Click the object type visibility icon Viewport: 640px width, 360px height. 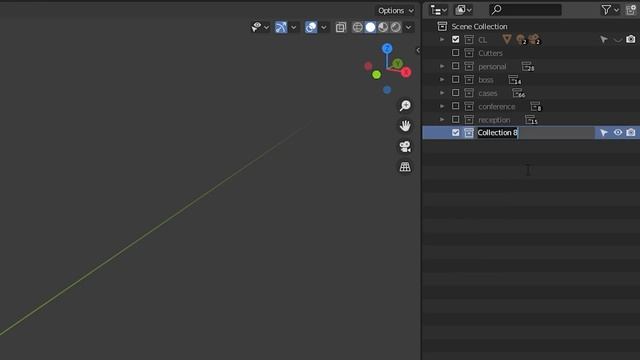256,27
